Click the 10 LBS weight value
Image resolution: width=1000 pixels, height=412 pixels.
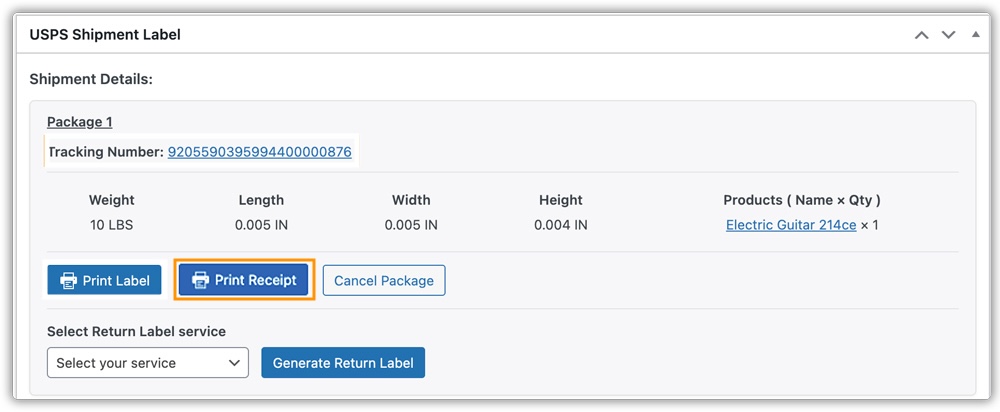112,225
